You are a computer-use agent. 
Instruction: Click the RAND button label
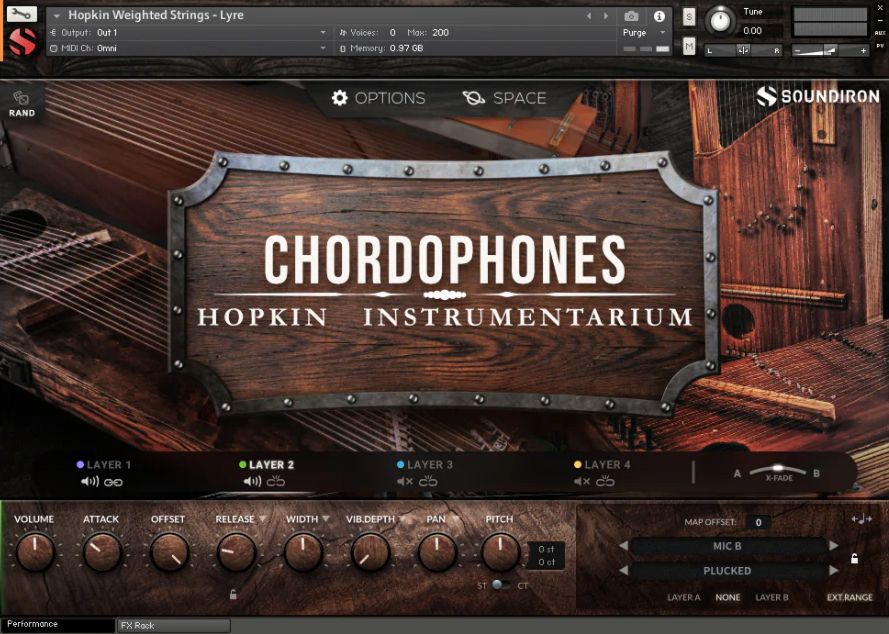pos(22,113)
